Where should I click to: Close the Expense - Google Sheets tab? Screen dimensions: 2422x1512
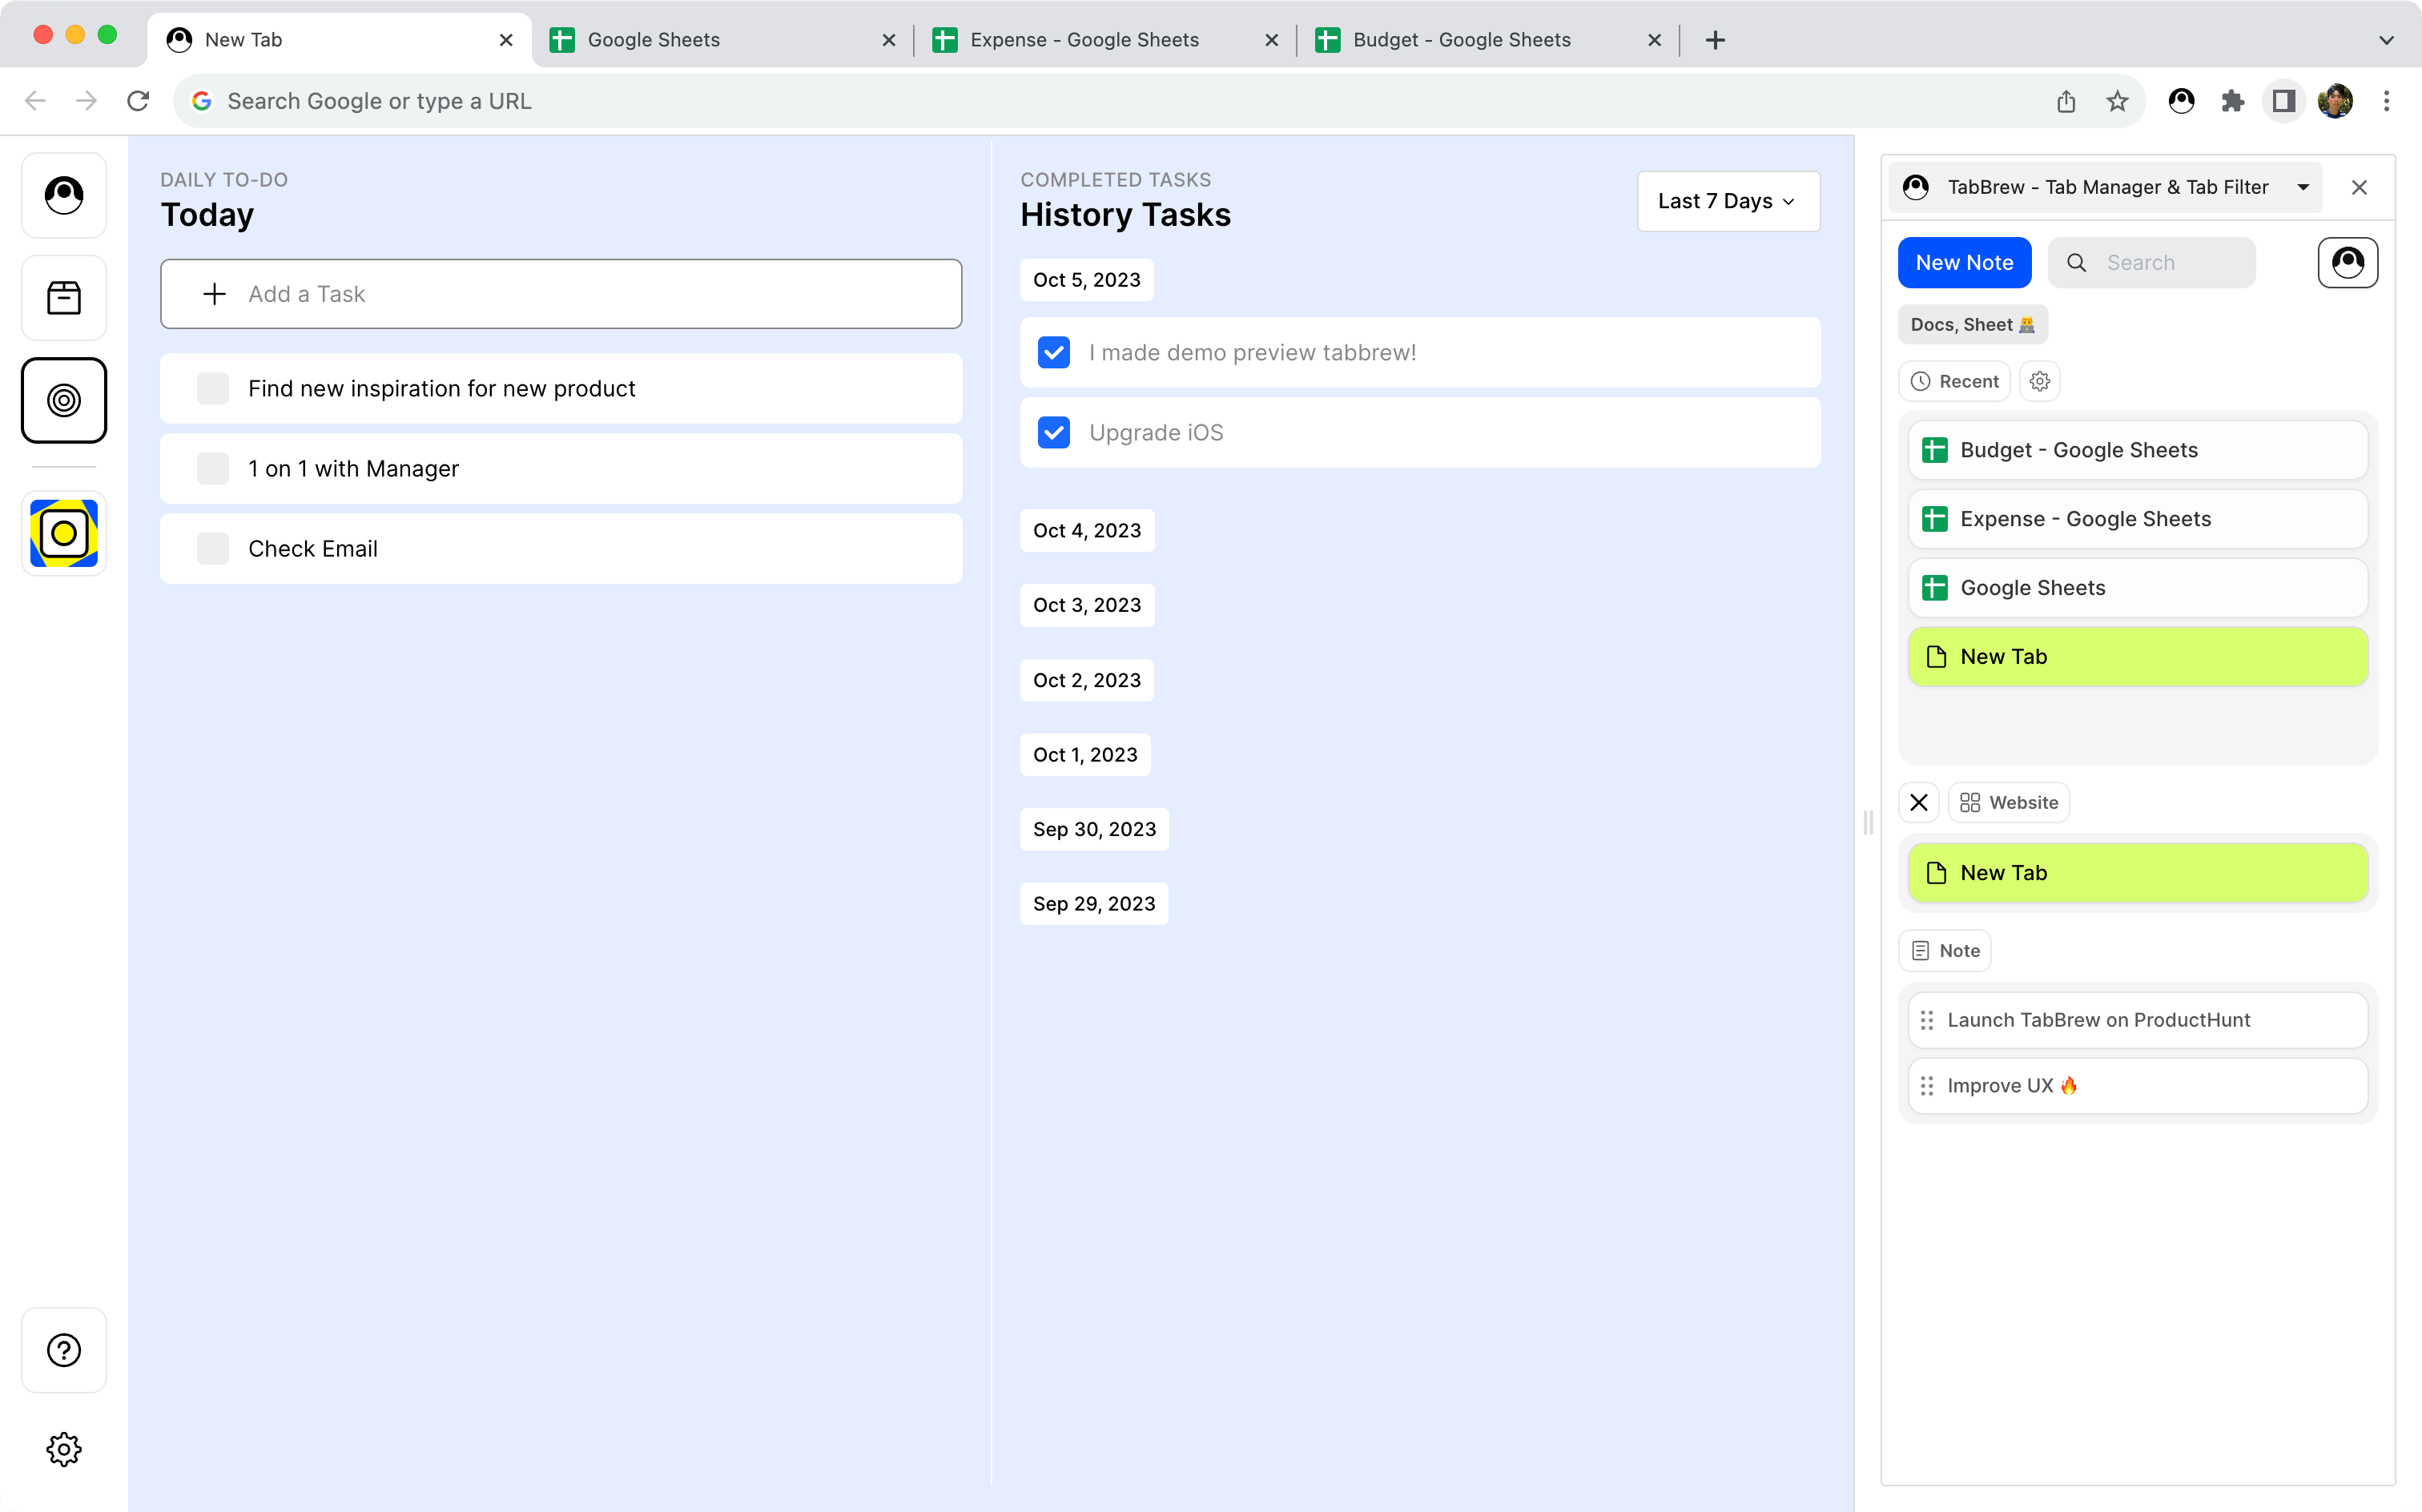1271,40
